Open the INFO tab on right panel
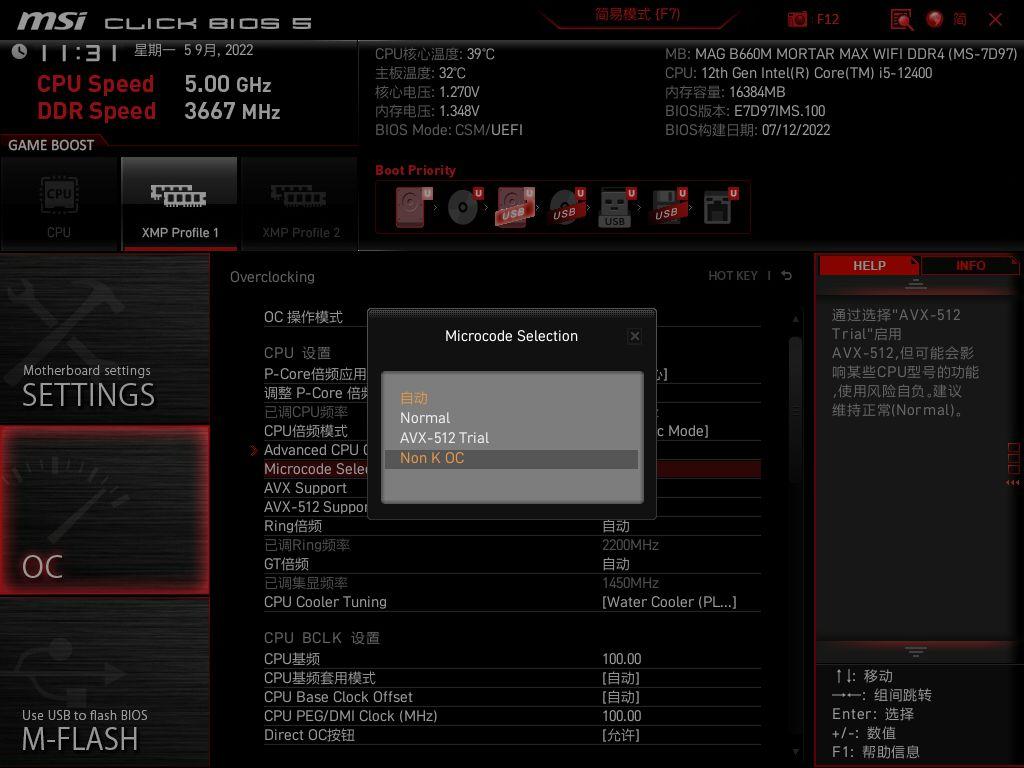The height and width of the screenshot is (768, 1024). click(x=968, y=265)
